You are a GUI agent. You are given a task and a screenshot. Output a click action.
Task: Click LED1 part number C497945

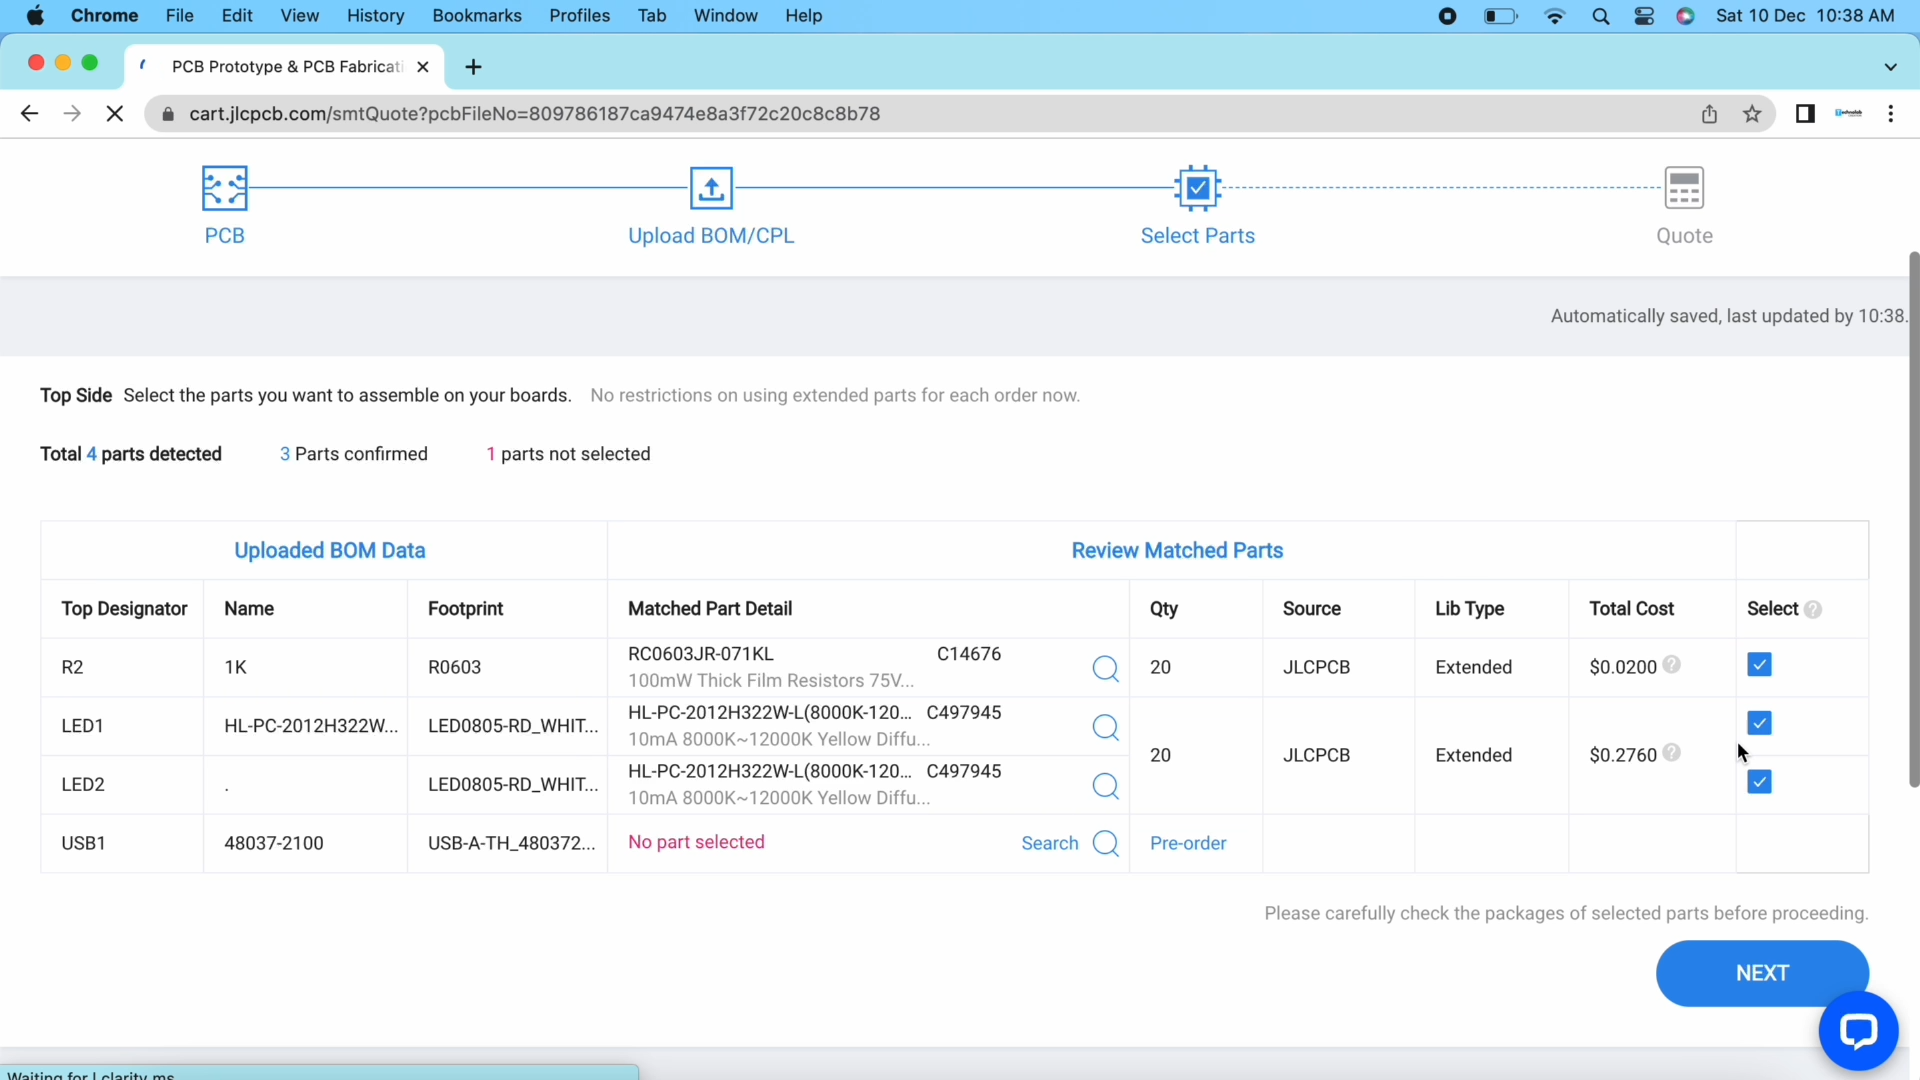(964, 713)
